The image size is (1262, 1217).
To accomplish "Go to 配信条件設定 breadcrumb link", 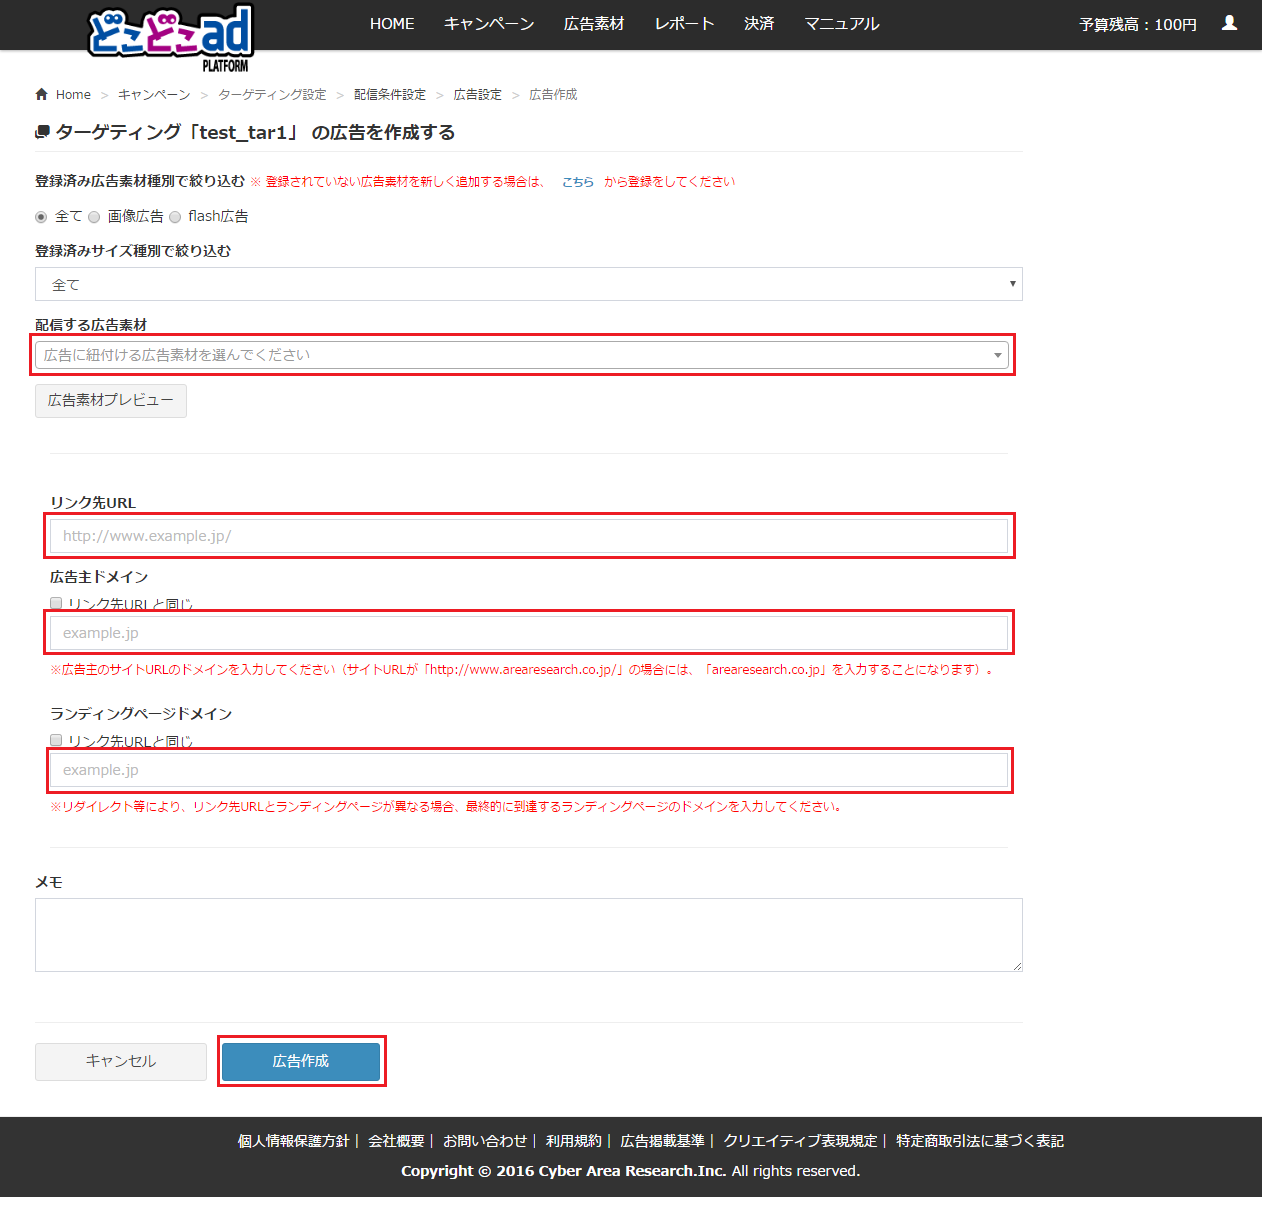I will click(390, 94).
